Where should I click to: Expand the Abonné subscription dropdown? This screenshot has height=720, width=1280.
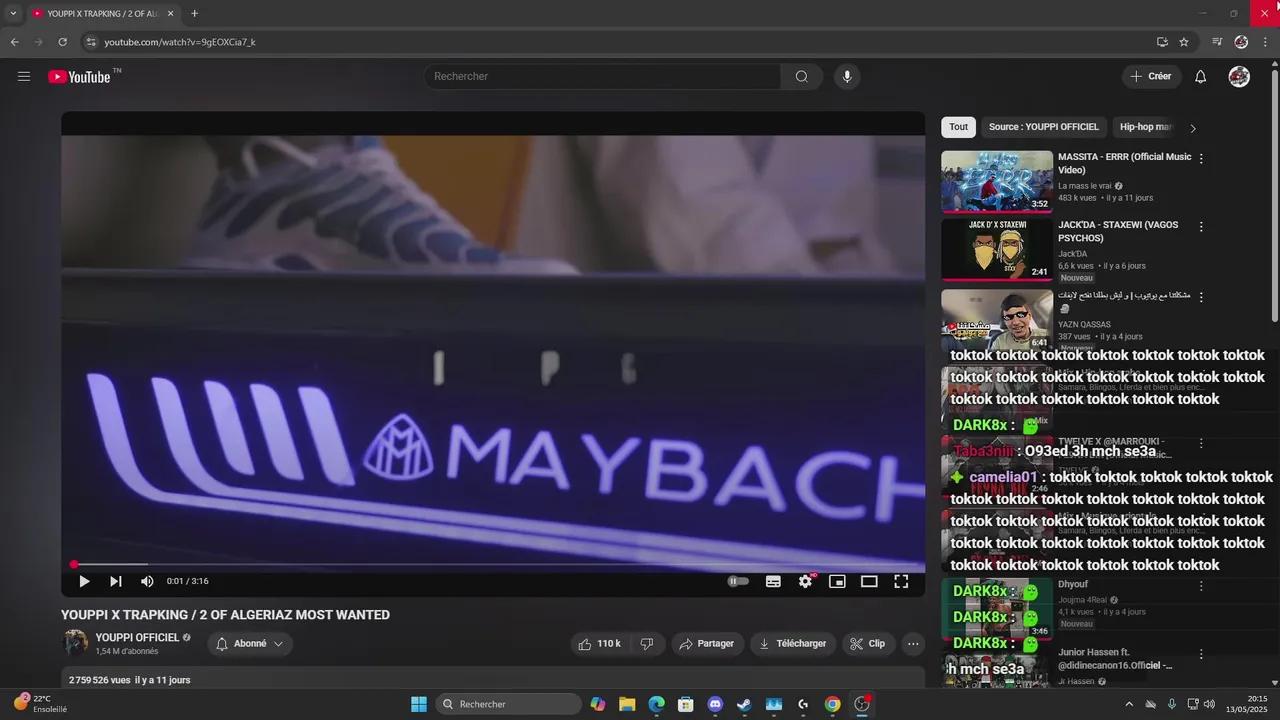(250, 644)
